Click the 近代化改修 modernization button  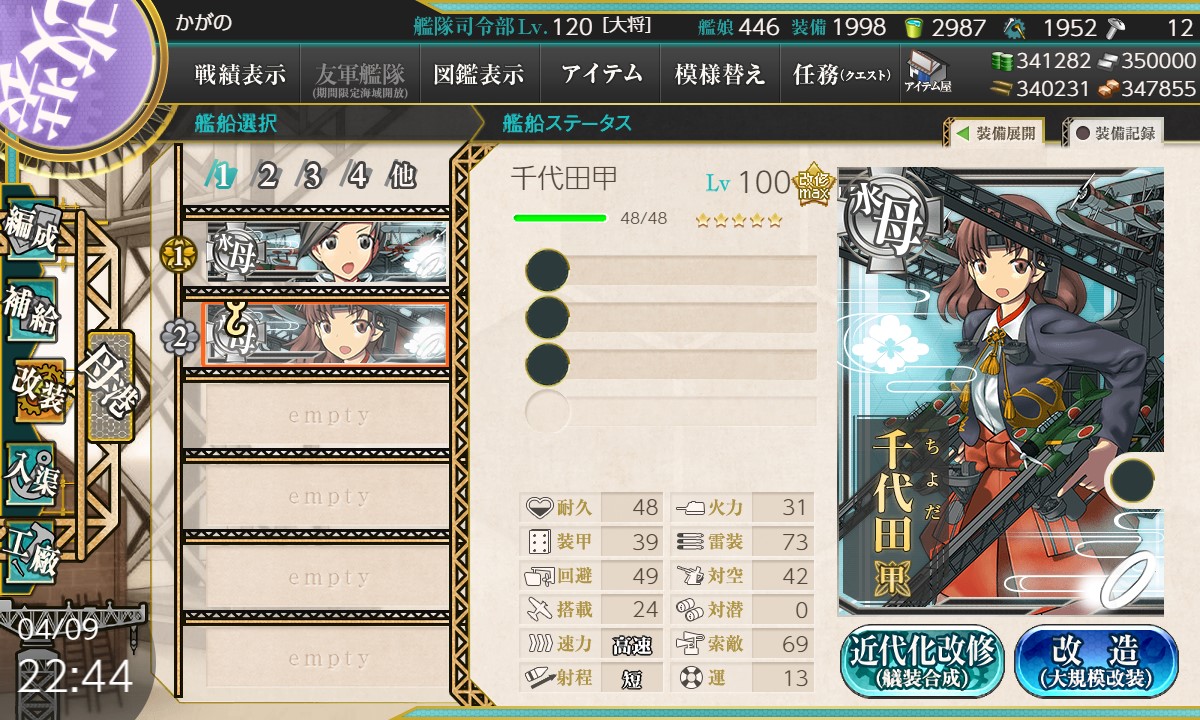coord(923,661)
